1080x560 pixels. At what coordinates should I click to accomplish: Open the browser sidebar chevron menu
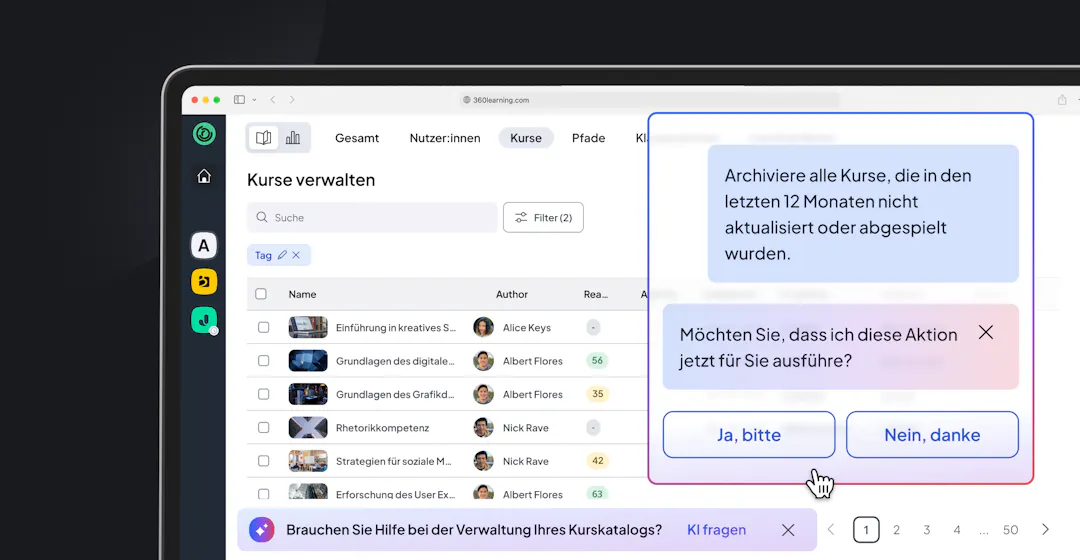(254, 100)
